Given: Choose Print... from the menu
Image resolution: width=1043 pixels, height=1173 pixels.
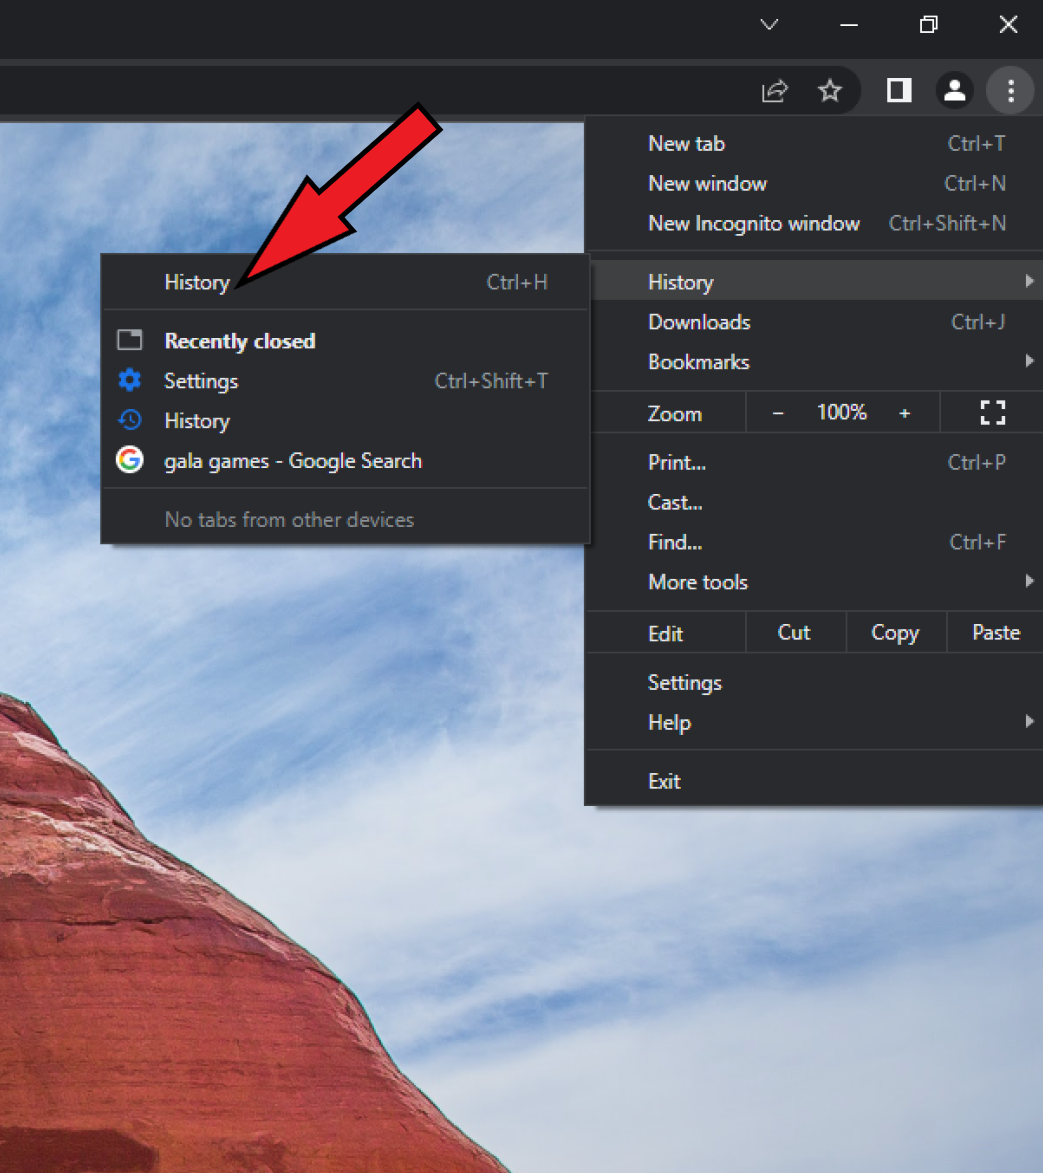Looking at the screenshot, I should click(814, 462).
